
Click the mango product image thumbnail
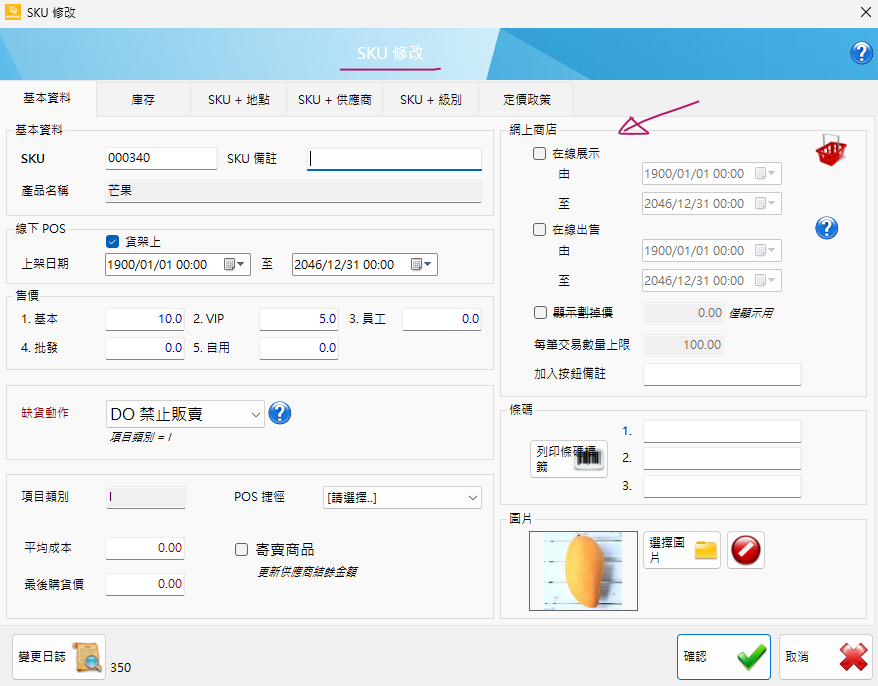pyautogui.click(x=583, y=571)
